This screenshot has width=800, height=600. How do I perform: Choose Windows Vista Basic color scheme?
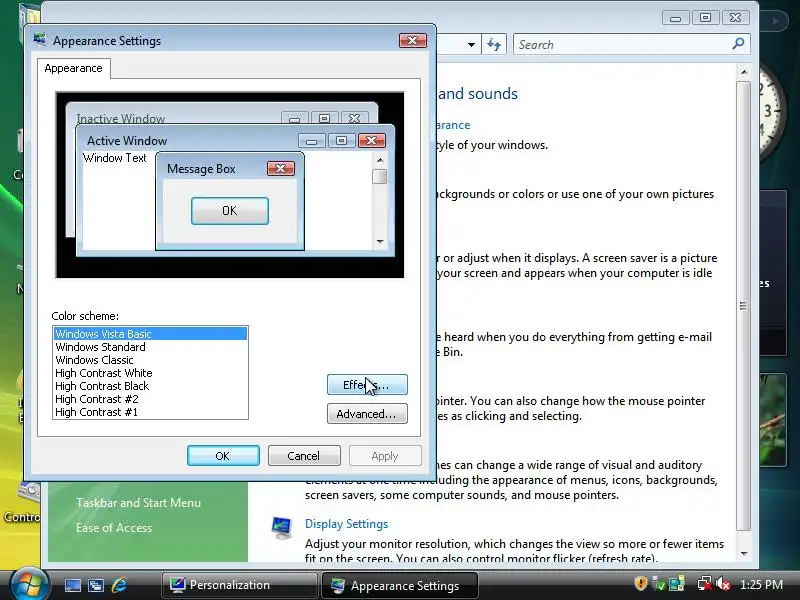click(x=150, y=334)
